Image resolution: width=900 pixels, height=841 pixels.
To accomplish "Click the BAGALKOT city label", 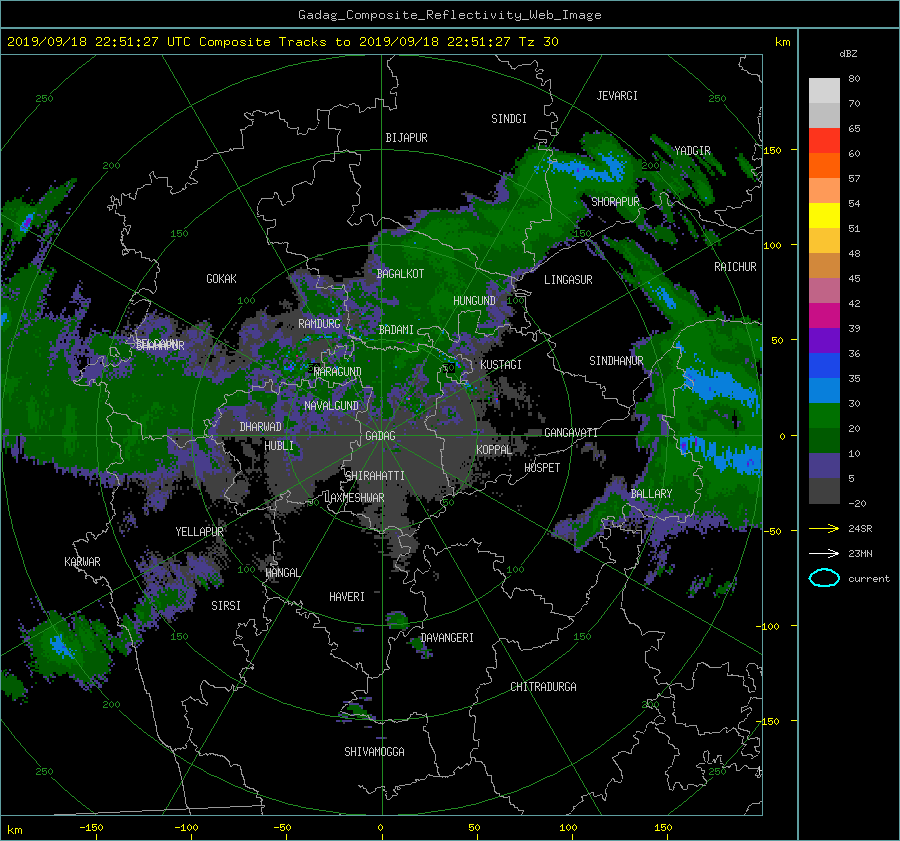I will [x=400, y=274].
